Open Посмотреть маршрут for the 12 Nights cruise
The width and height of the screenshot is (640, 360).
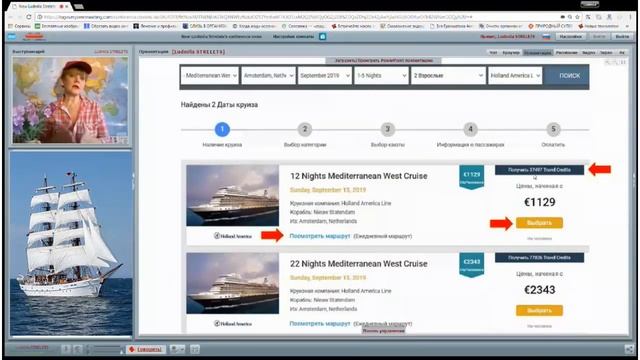(x=320, y=236)
